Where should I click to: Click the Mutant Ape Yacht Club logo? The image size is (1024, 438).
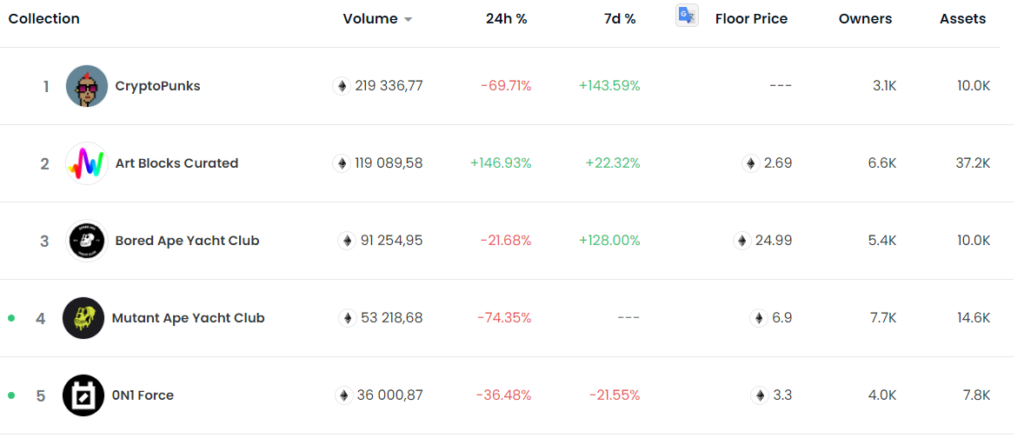tap(83, 318)
